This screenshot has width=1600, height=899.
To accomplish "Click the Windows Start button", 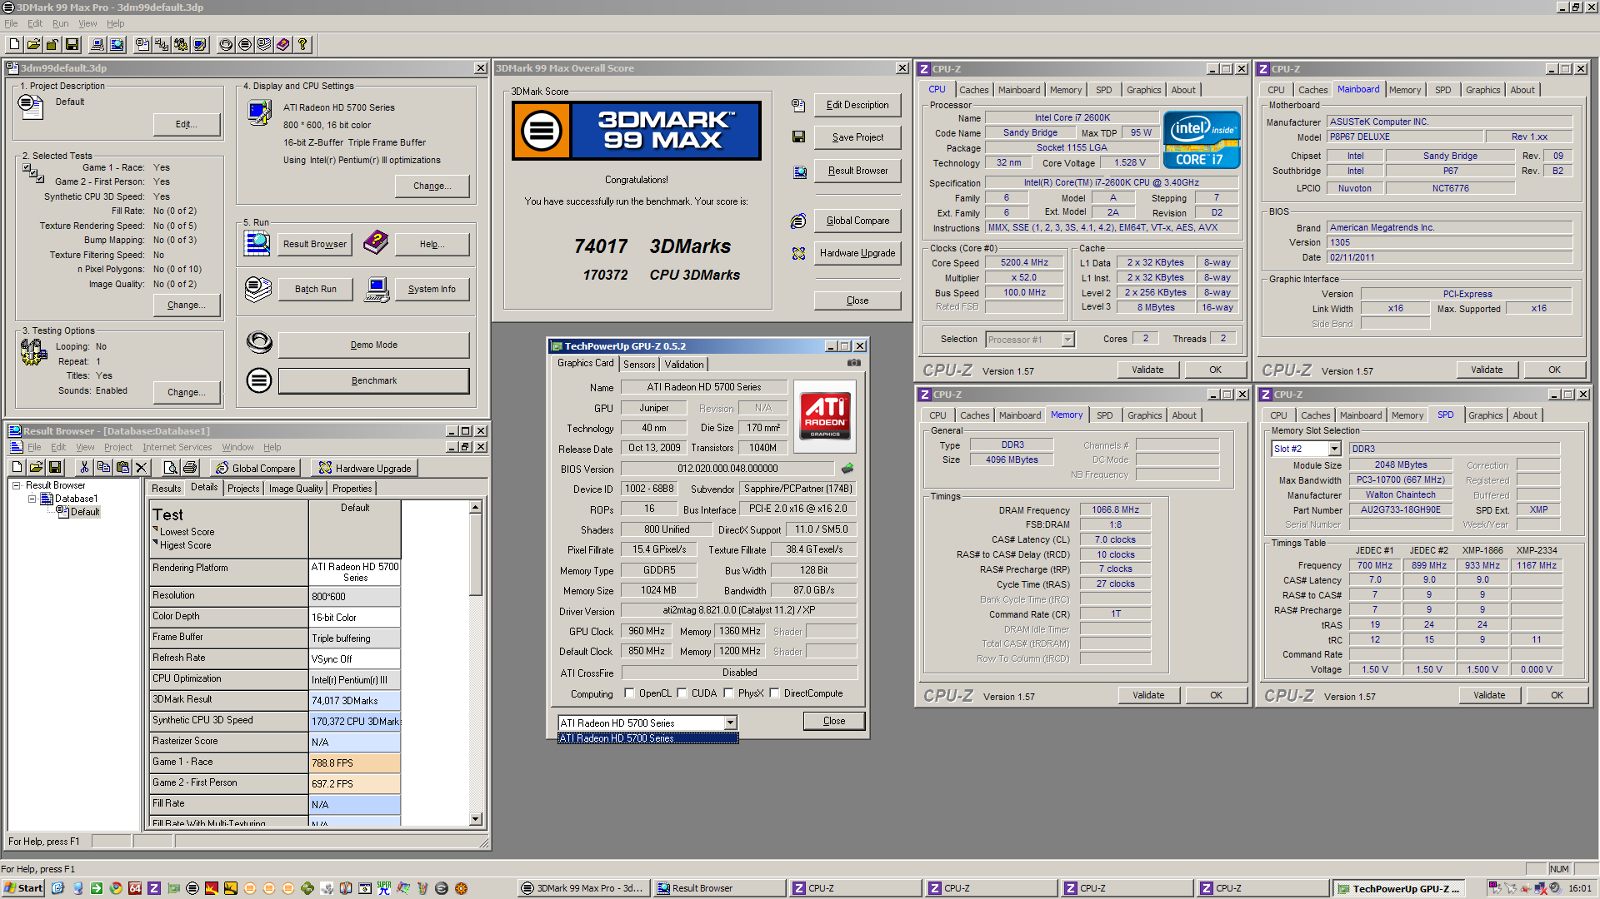I will pyautogui.click(x=23, y=888).
